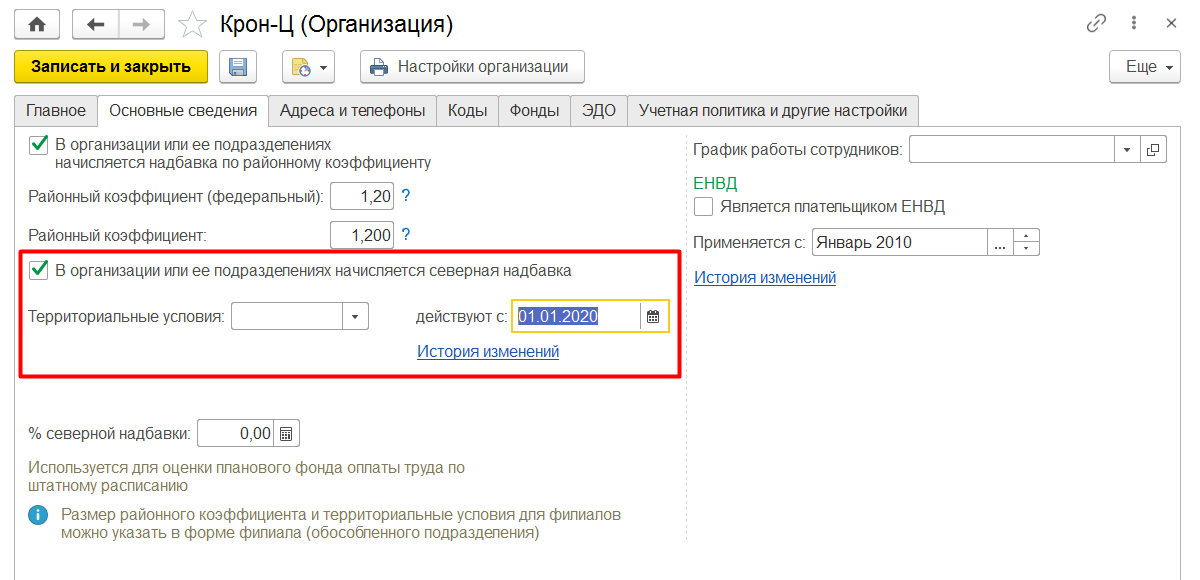Viewport: 1200px width, 580px height.
Task: Open the document history dropdown icon button
Action: [x=308, y=67]
